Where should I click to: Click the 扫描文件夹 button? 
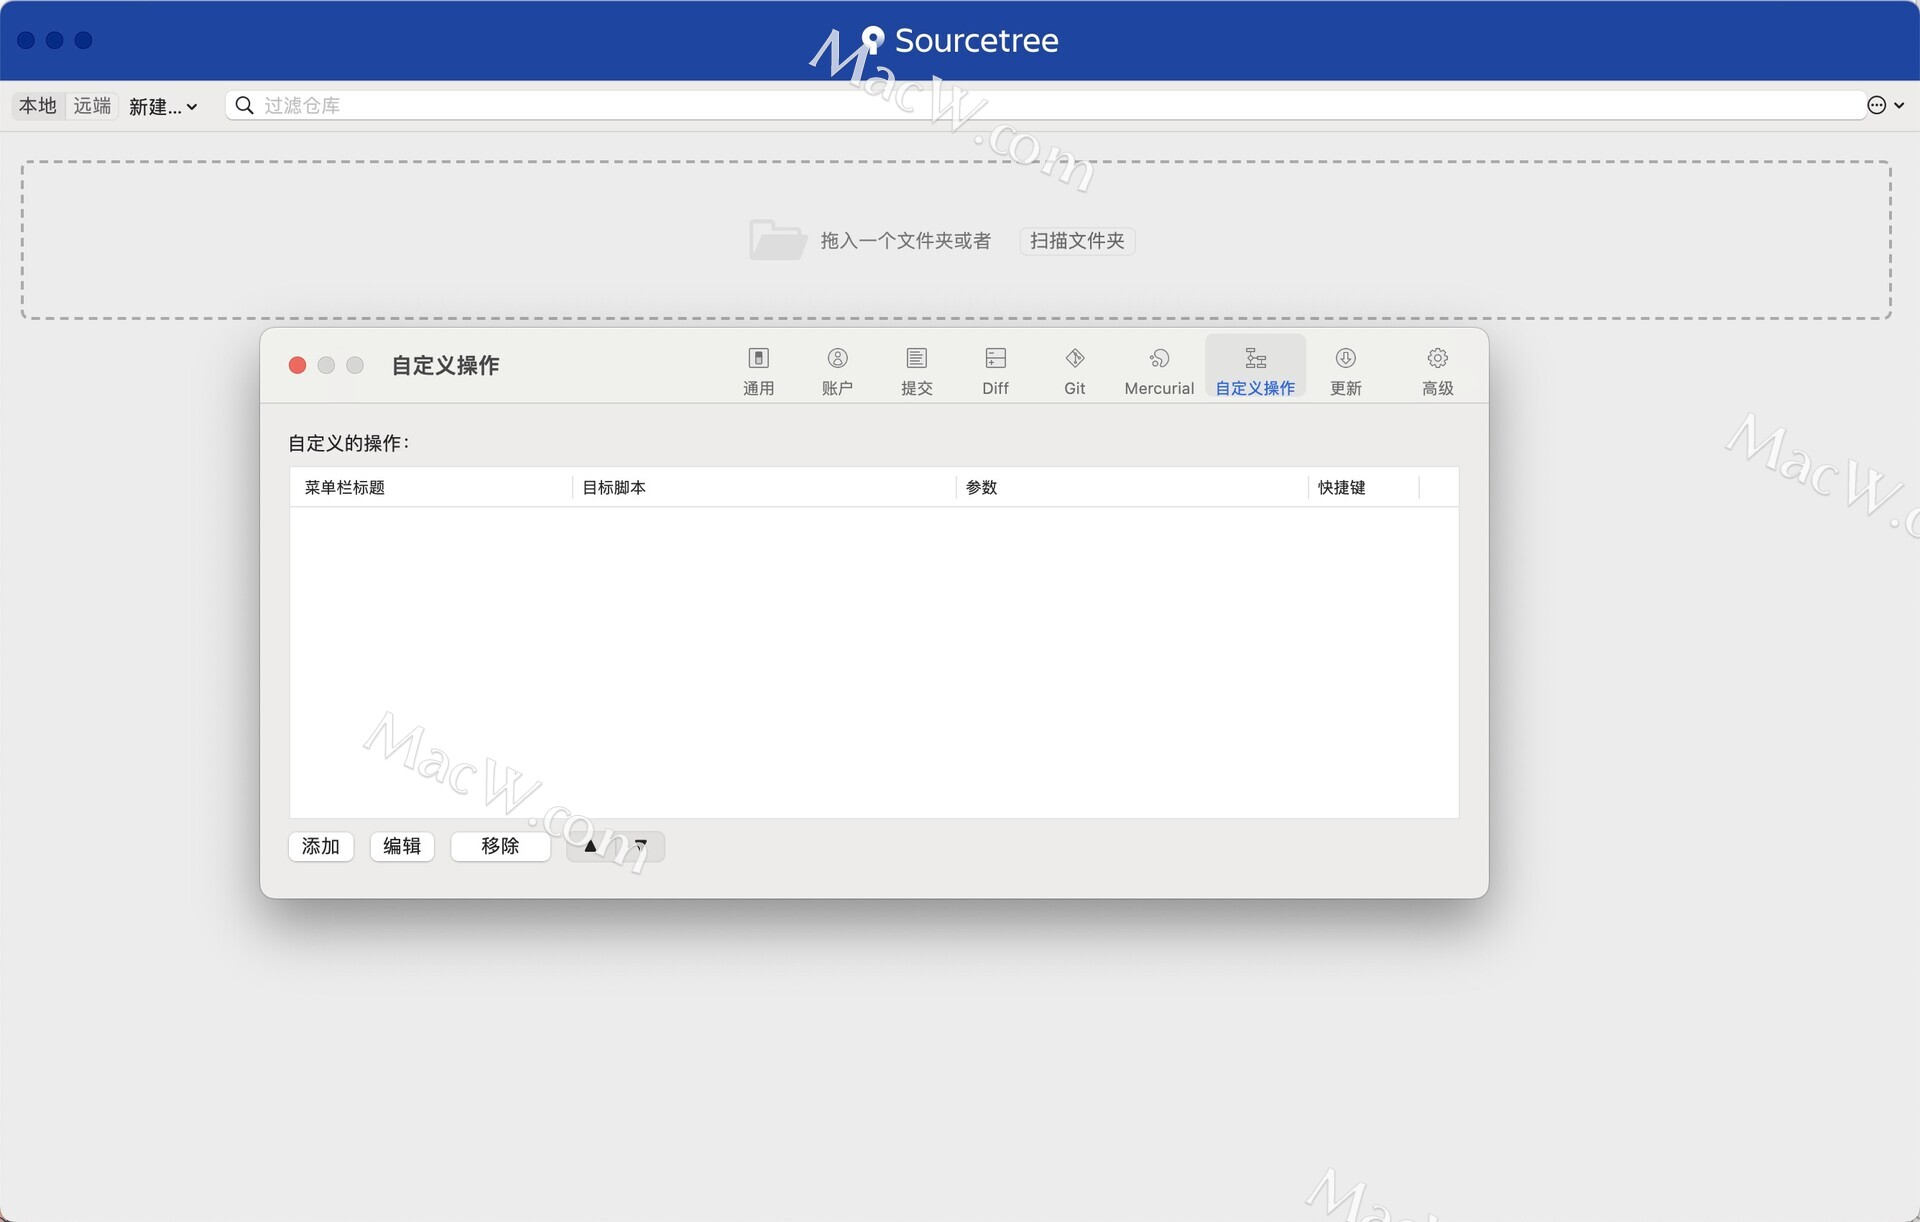pos(1077,241)
